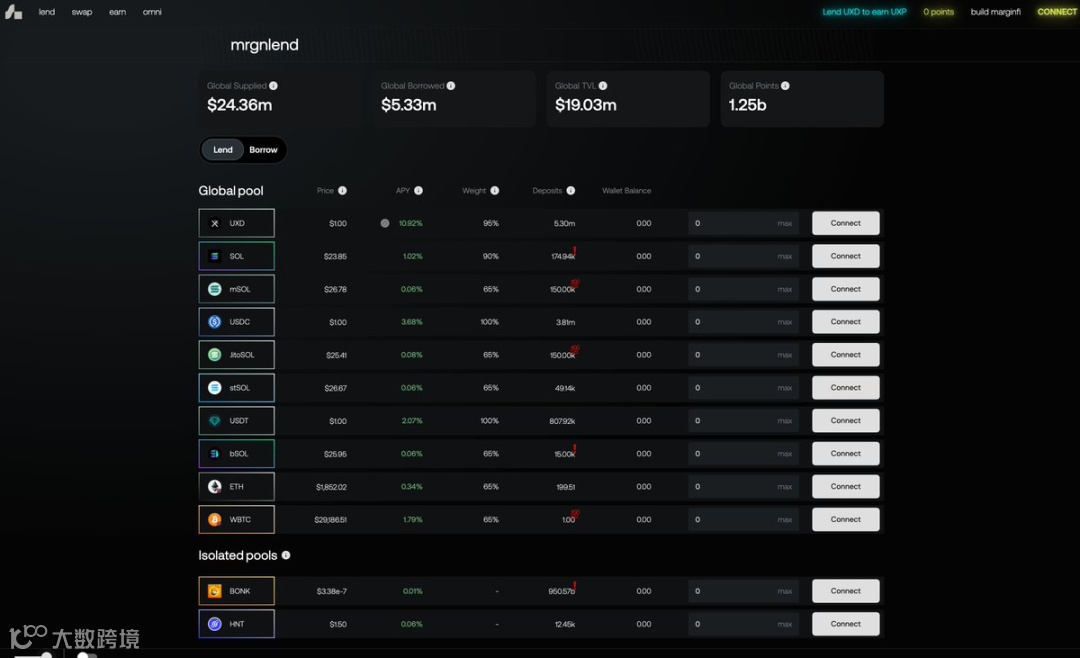Click the USDC token icon

(215, 322)
